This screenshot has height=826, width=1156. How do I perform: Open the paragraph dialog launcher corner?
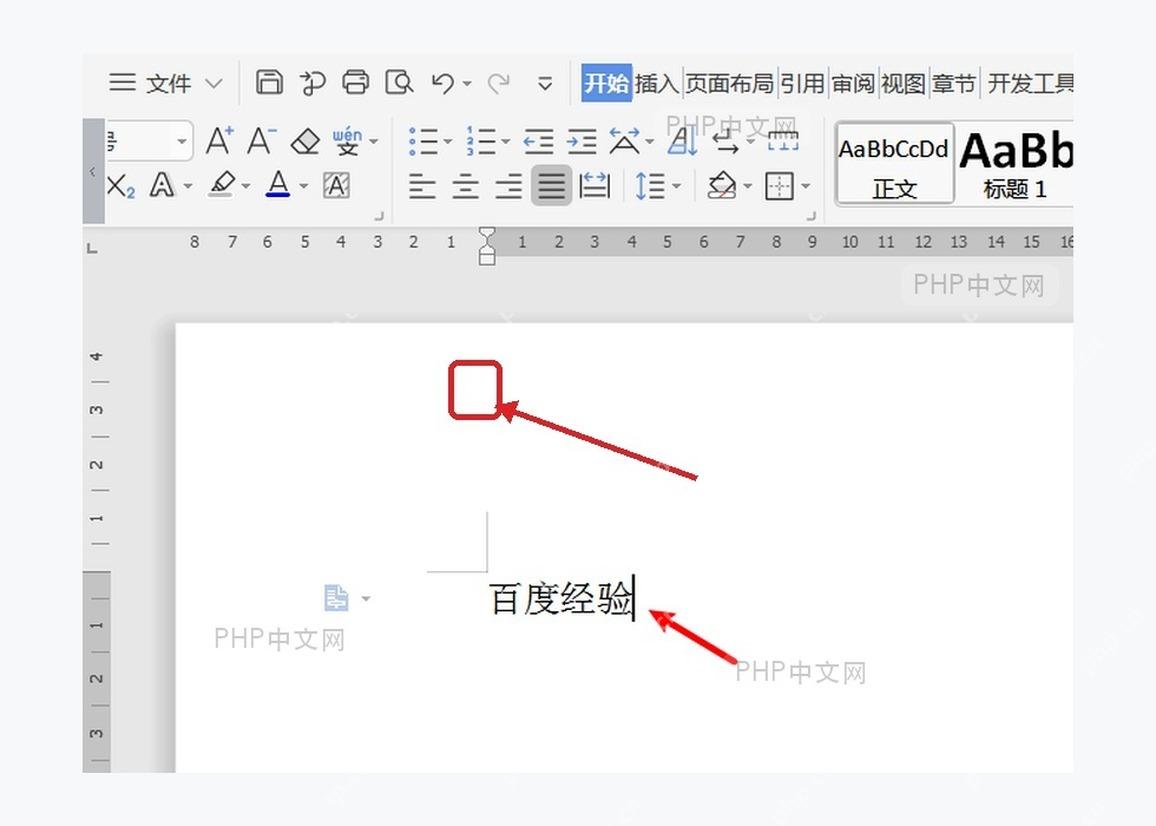point(811,215)
